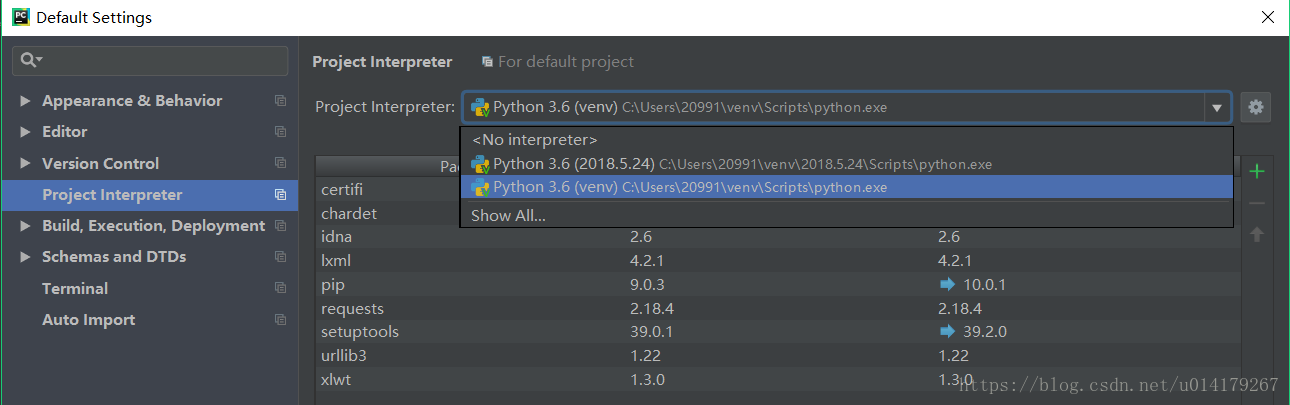Click the project icon beside Auto Import
This screenshot has width=1290, height=405.
280,320
